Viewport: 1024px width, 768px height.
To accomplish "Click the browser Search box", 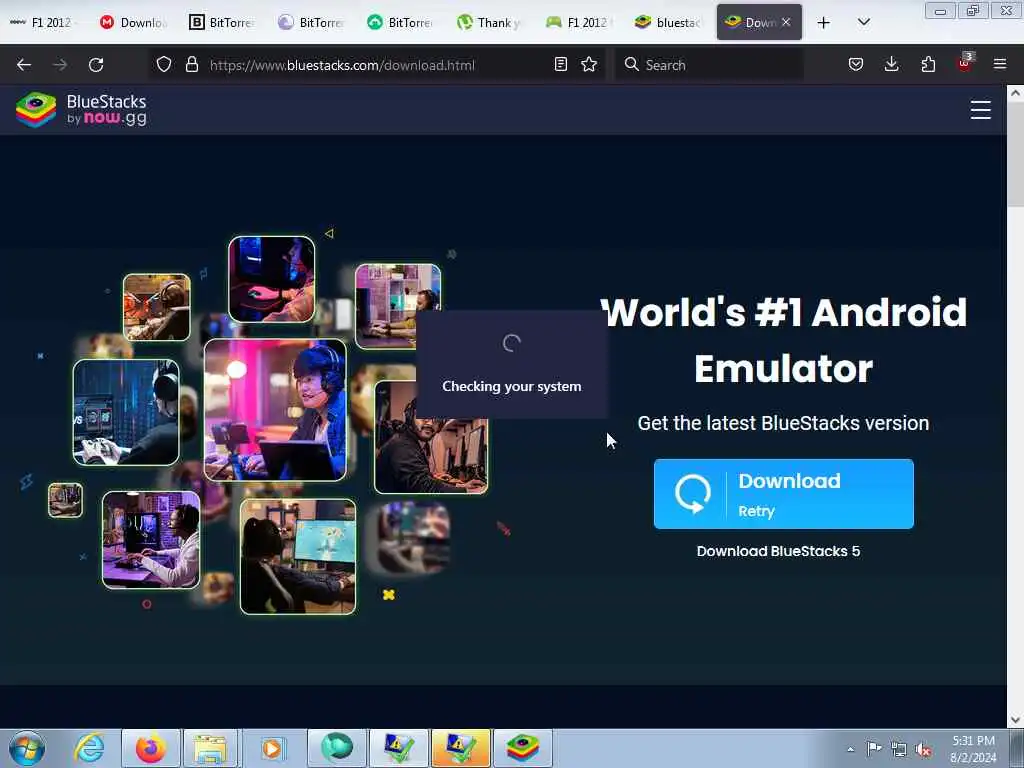I will point(709,65).
